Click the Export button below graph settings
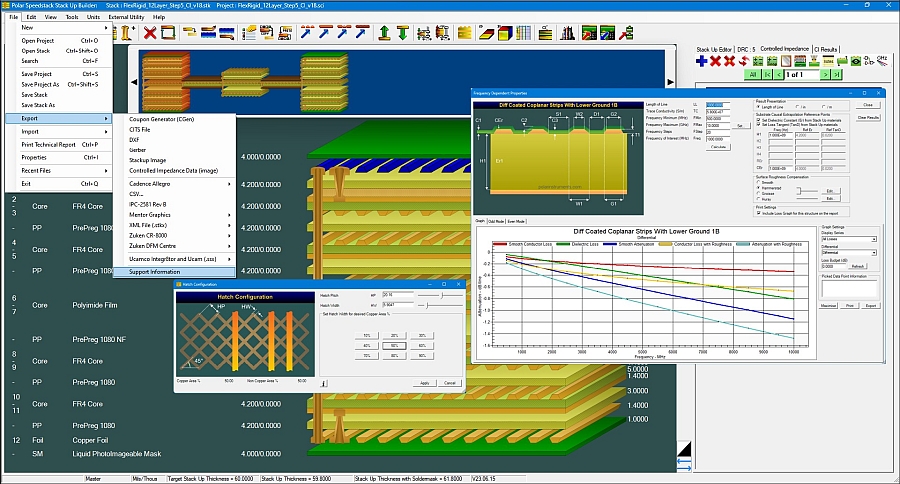 pos(871,305)
